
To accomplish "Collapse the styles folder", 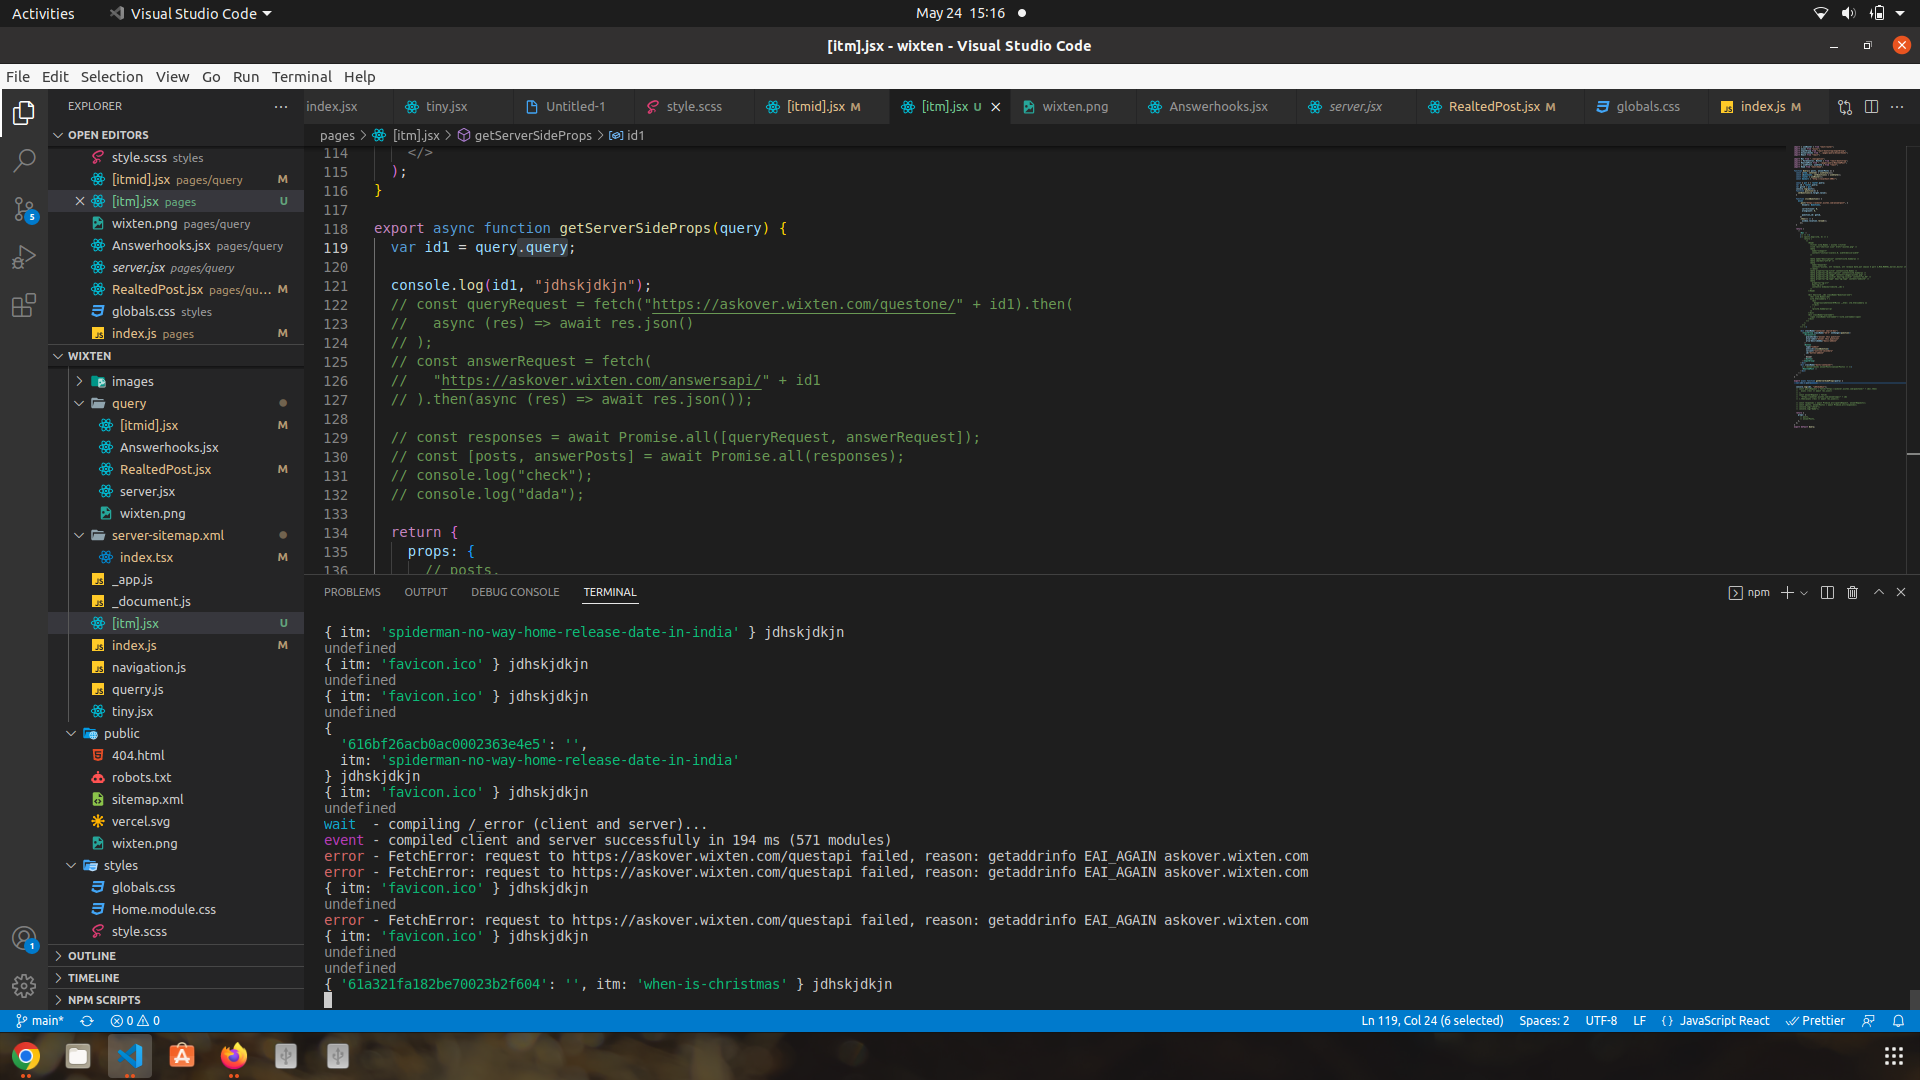I will (71, 865).
